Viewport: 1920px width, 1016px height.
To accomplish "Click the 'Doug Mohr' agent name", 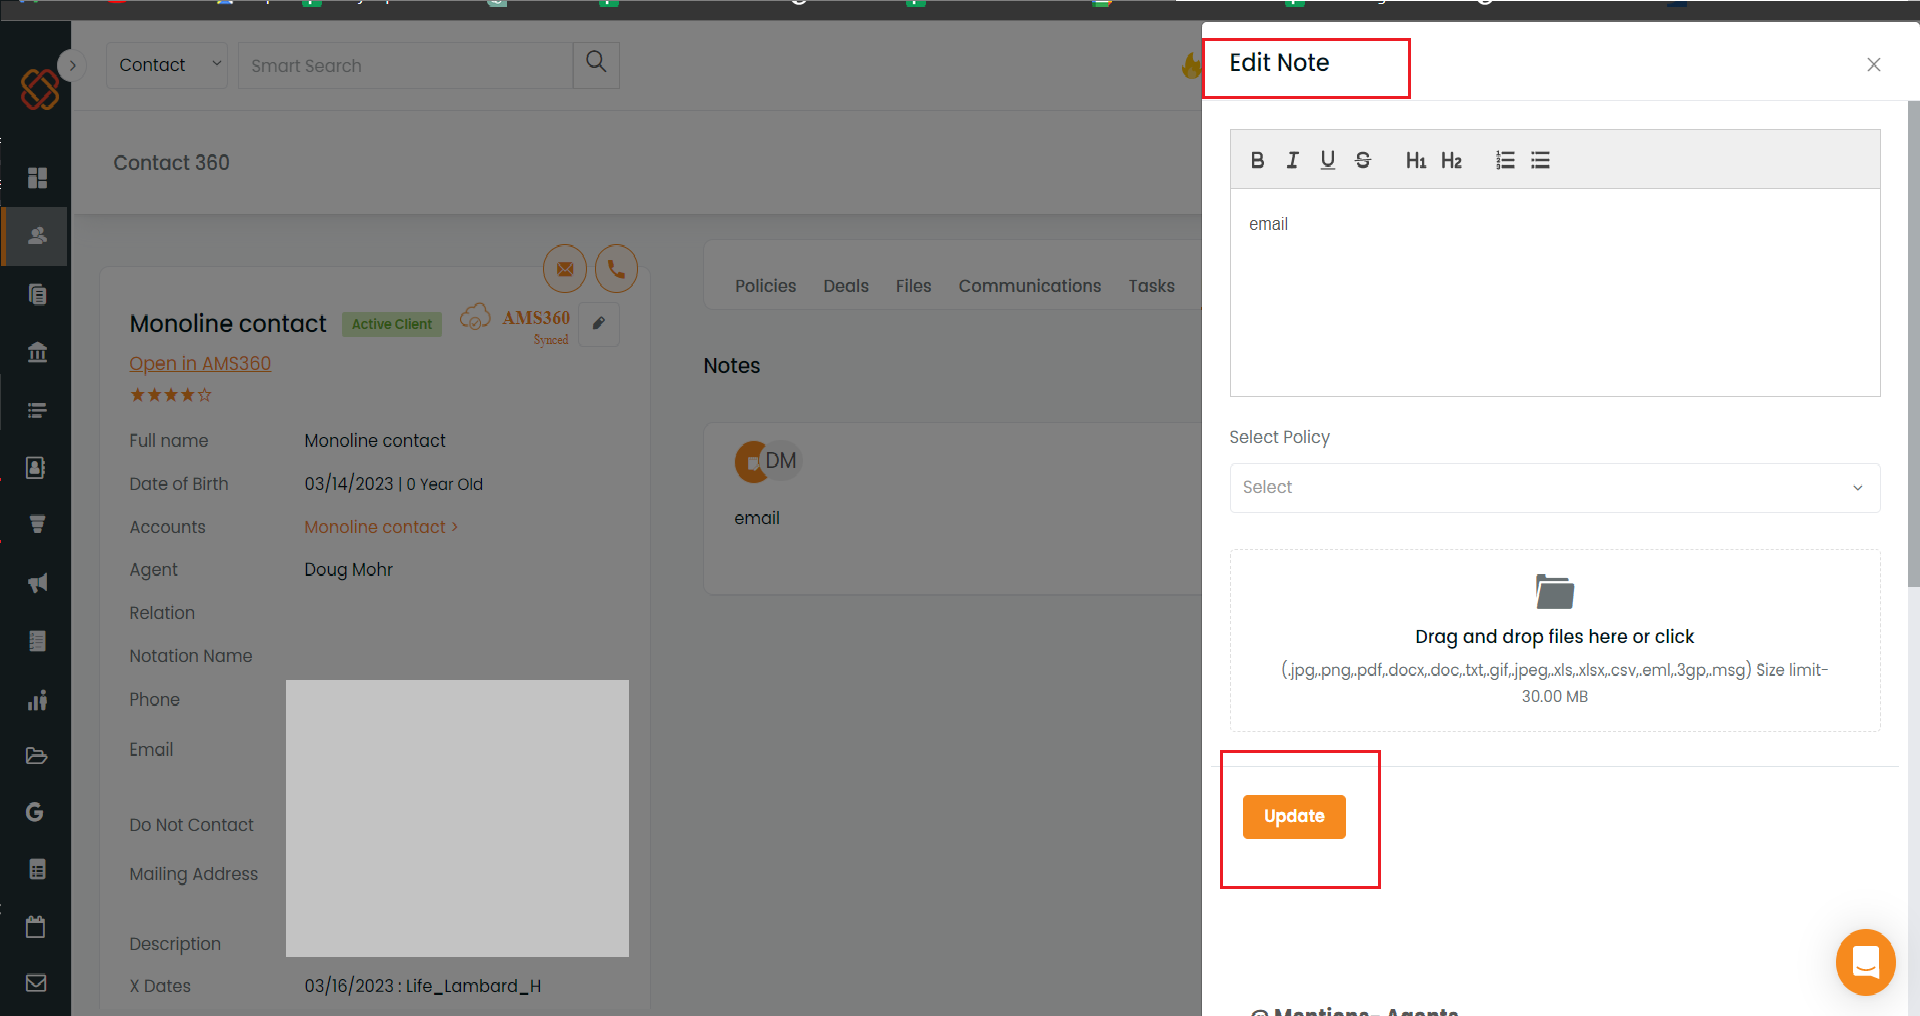I will coord(349,570).
